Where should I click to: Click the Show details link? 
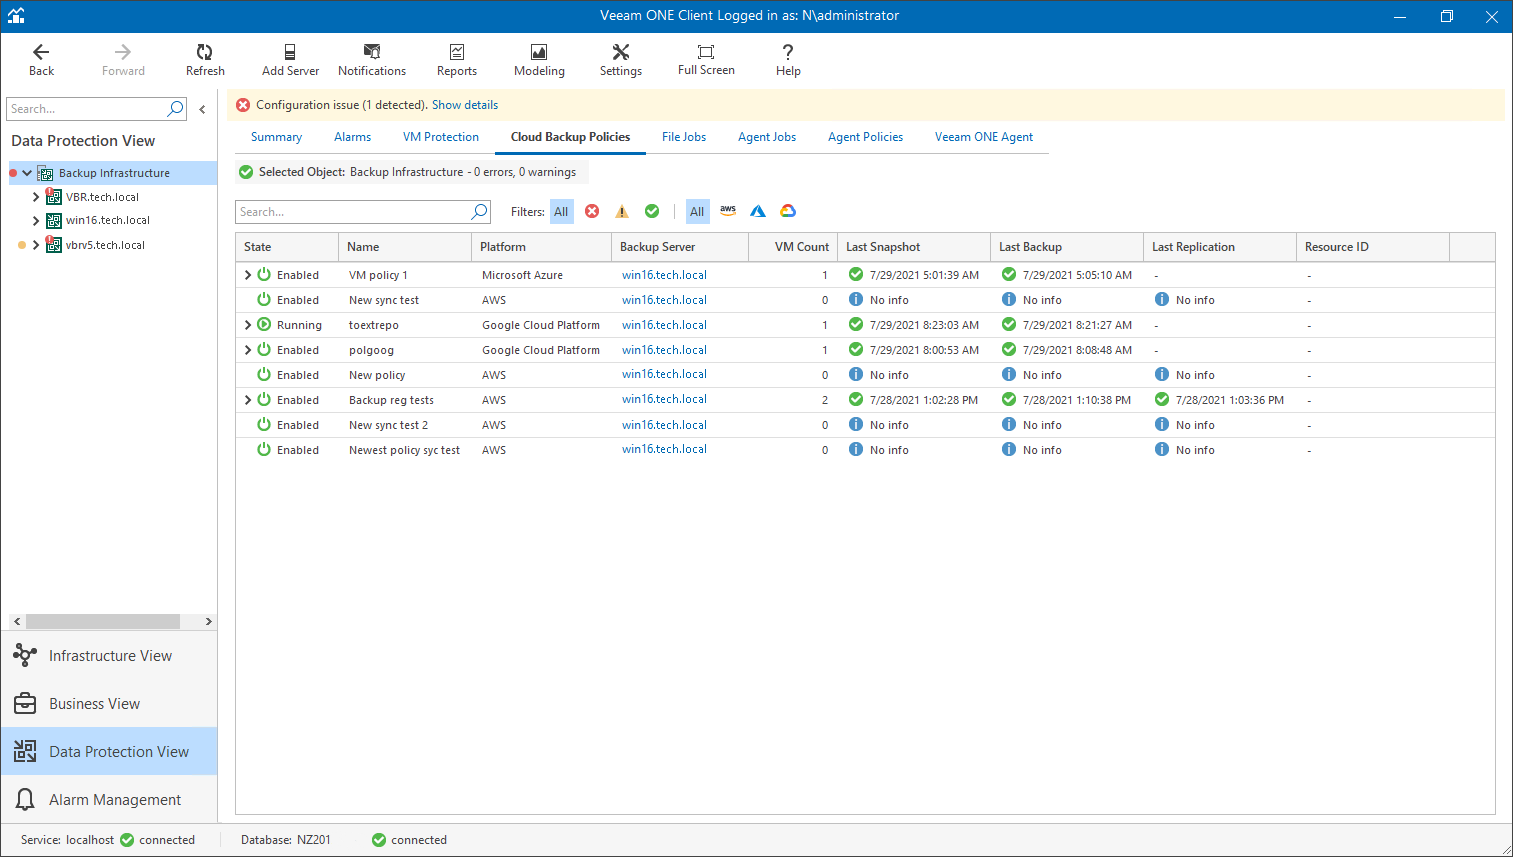pyautogui.click(x=464, y=105)
